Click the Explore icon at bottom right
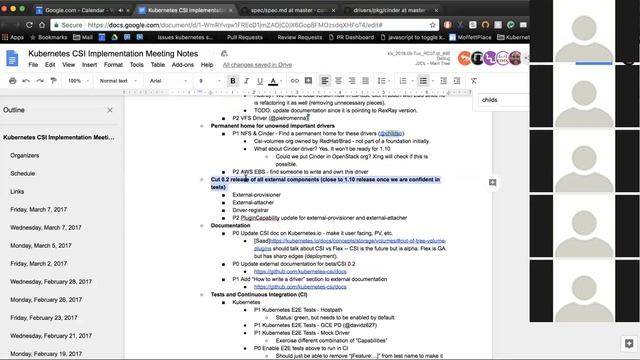Viewport: 640px width, 360px height. pyautogui.click(x=629, y=344)
